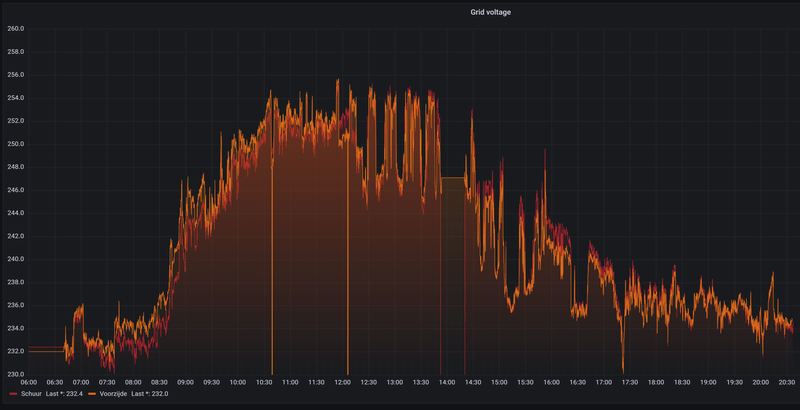Click the 238.0 y-axis label
The image size is (800, 410).
point(16,282)
